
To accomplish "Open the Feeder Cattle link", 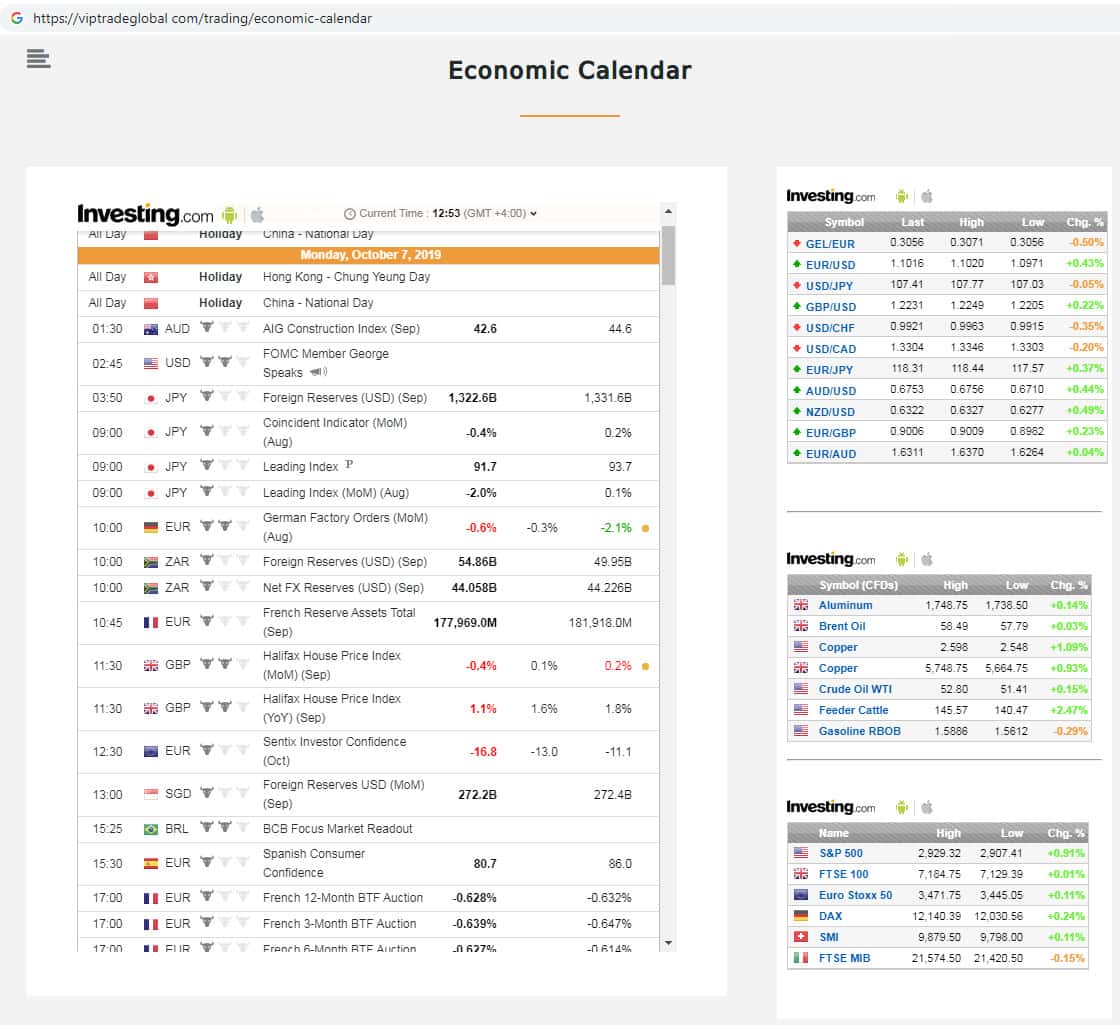I will [853, 710].
